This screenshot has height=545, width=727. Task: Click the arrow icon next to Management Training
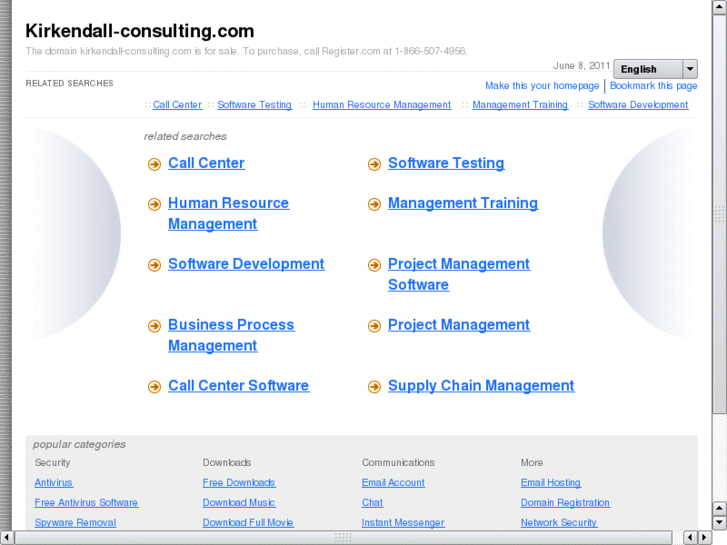[374, 204]
